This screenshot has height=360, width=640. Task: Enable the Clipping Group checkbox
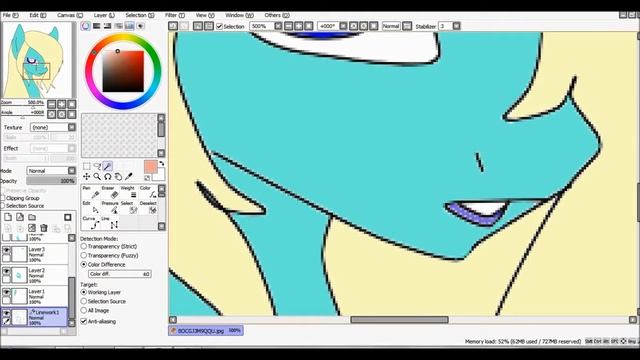[x=3, y=198]
